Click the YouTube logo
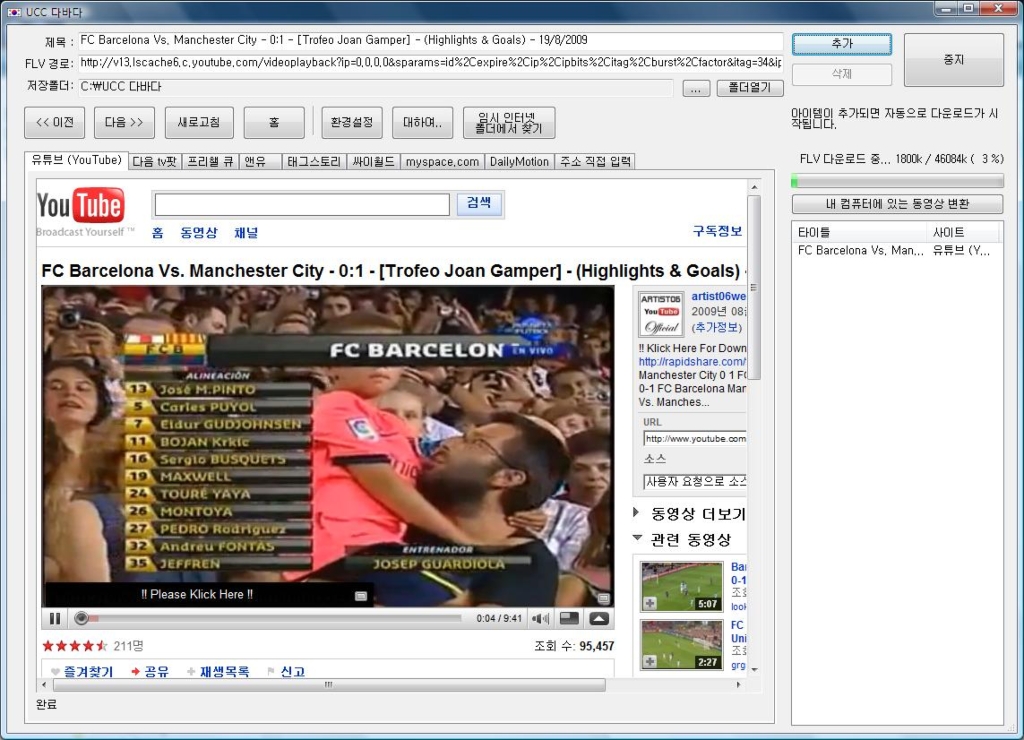 click(80, 206)
